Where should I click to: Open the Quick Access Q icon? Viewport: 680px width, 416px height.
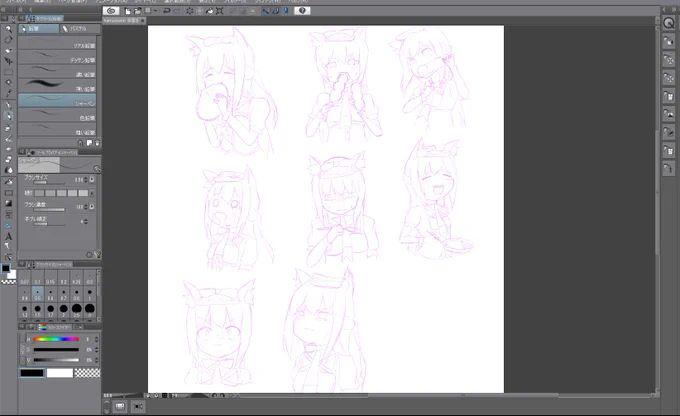(x=669, y=23)
